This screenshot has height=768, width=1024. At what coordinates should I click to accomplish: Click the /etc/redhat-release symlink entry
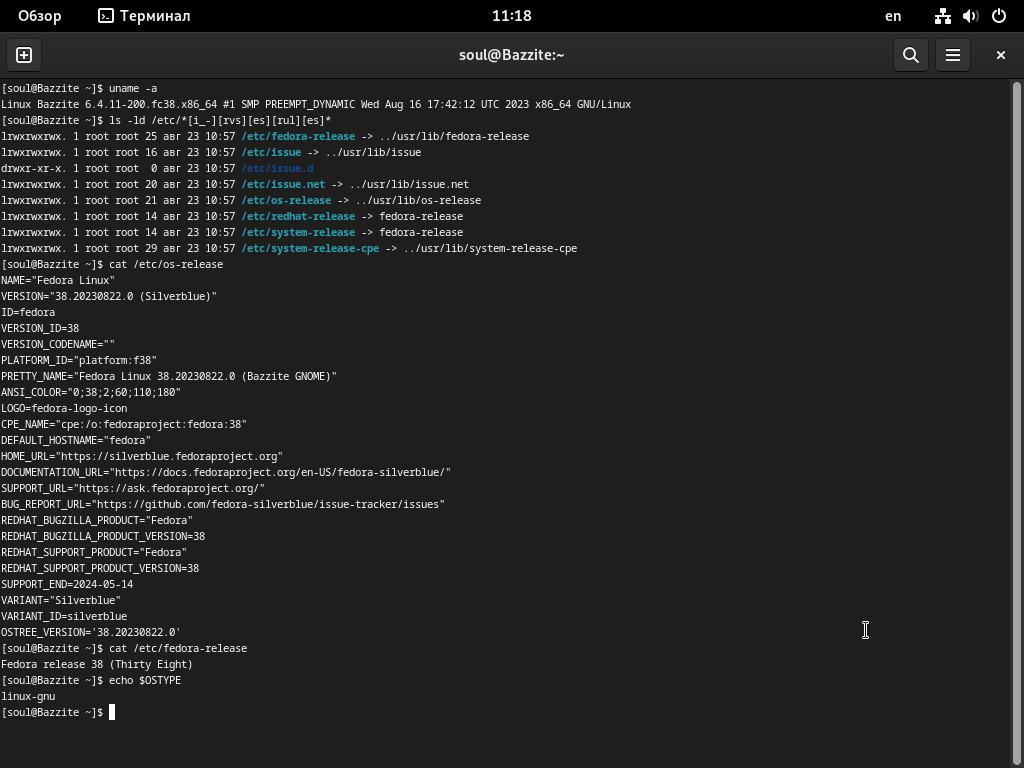[x=298, y=216]
